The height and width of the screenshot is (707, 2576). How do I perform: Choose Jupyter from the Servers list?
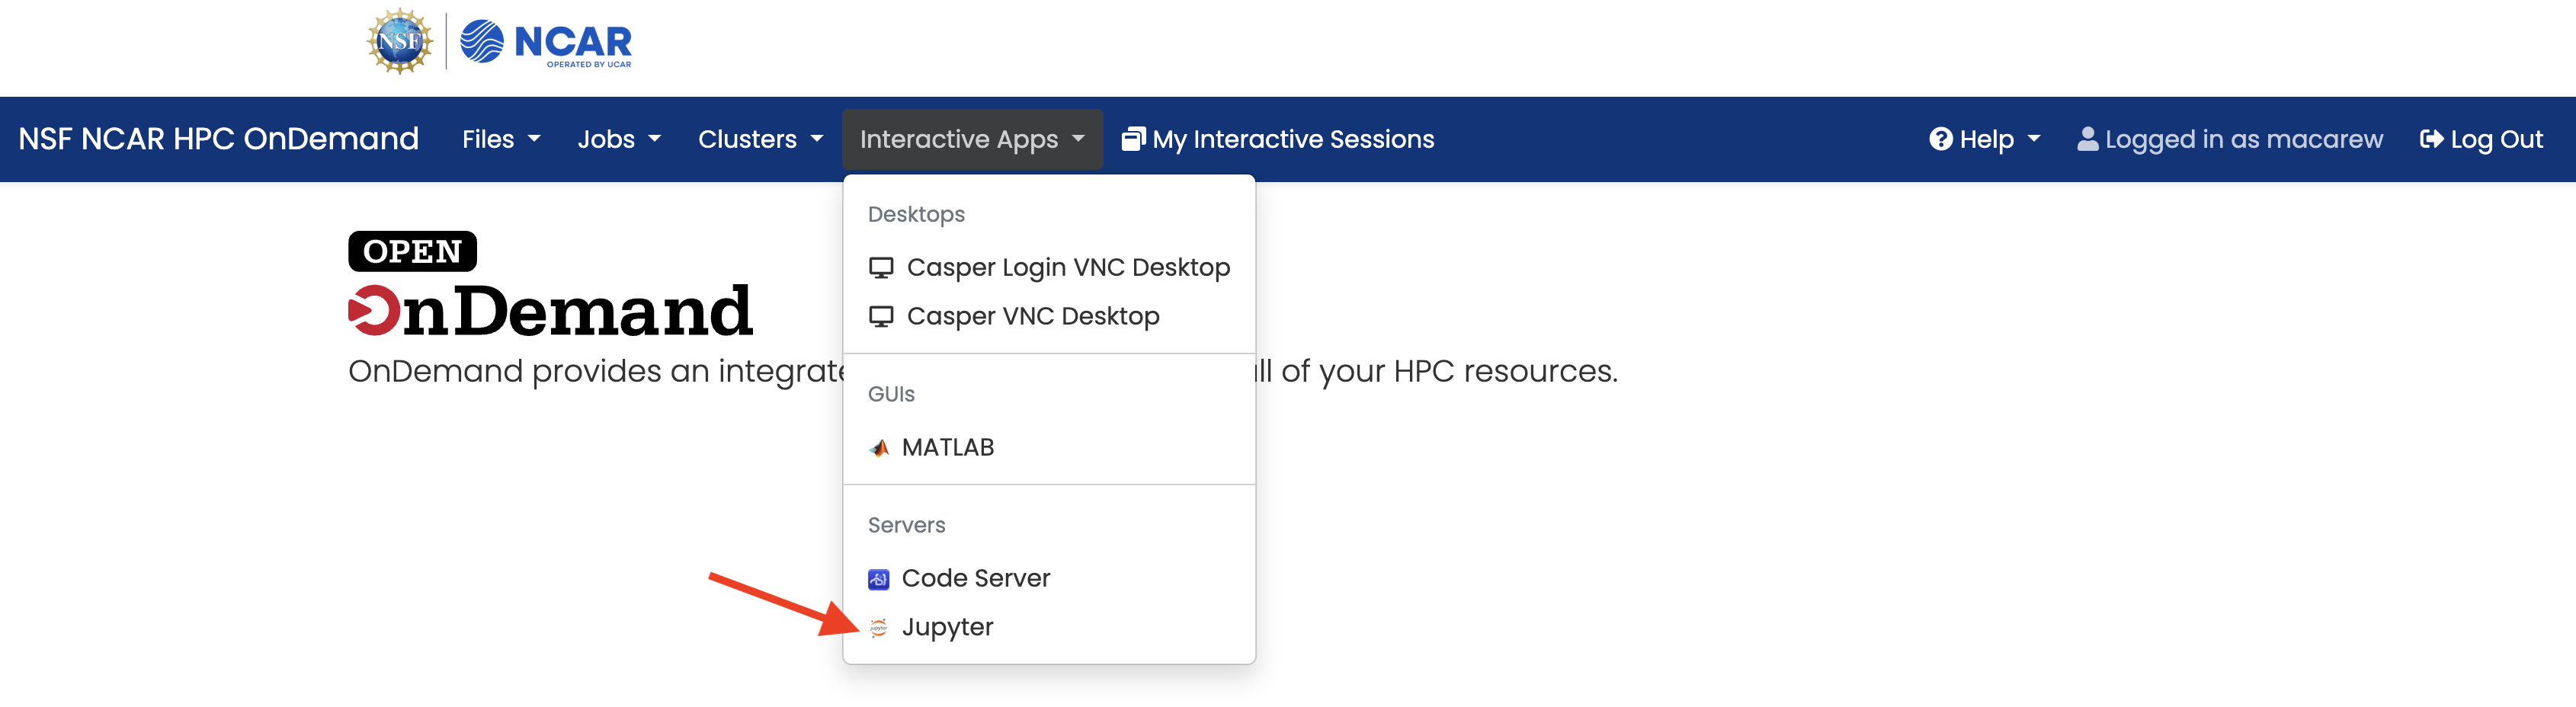1049,628
